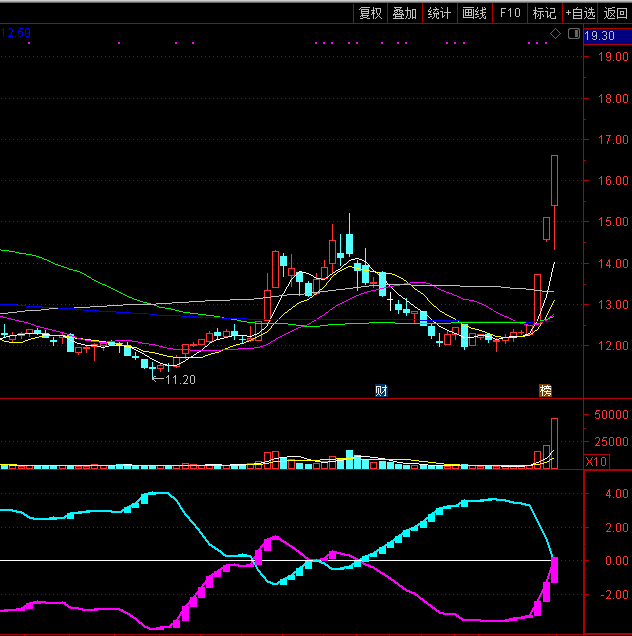
Task: Click the 标记 mark button
Action: point(544,13)
